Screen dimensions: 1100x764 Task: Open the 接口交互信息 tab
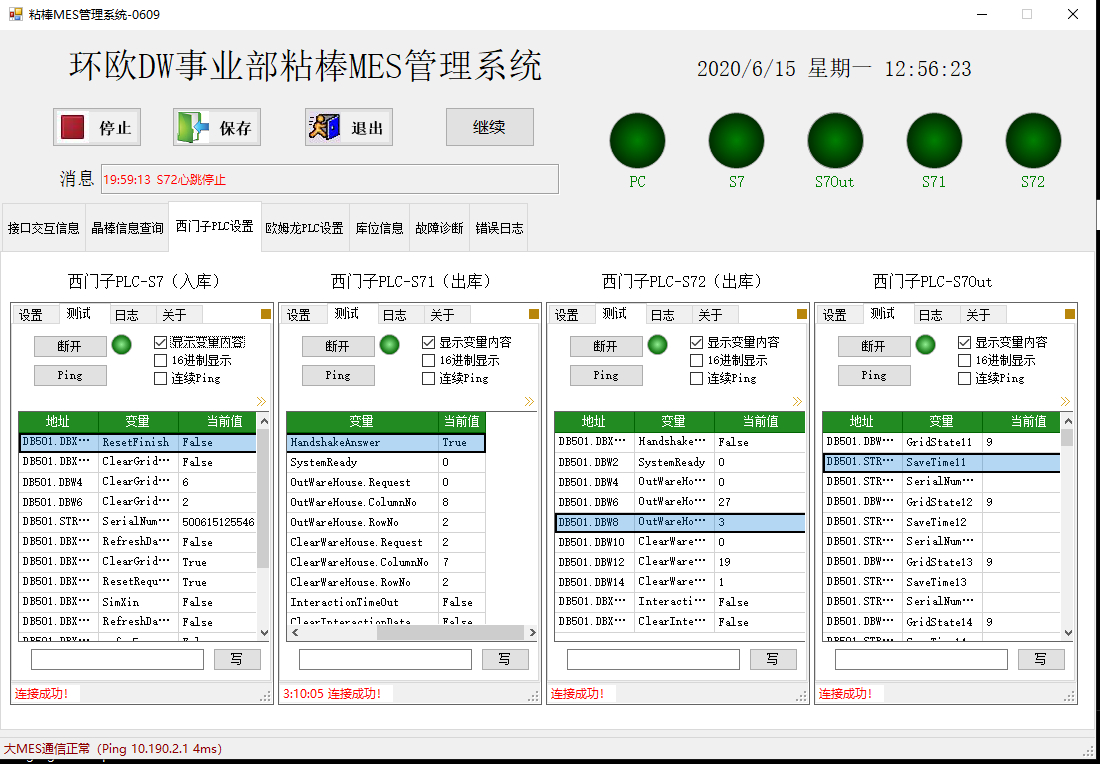43,228
